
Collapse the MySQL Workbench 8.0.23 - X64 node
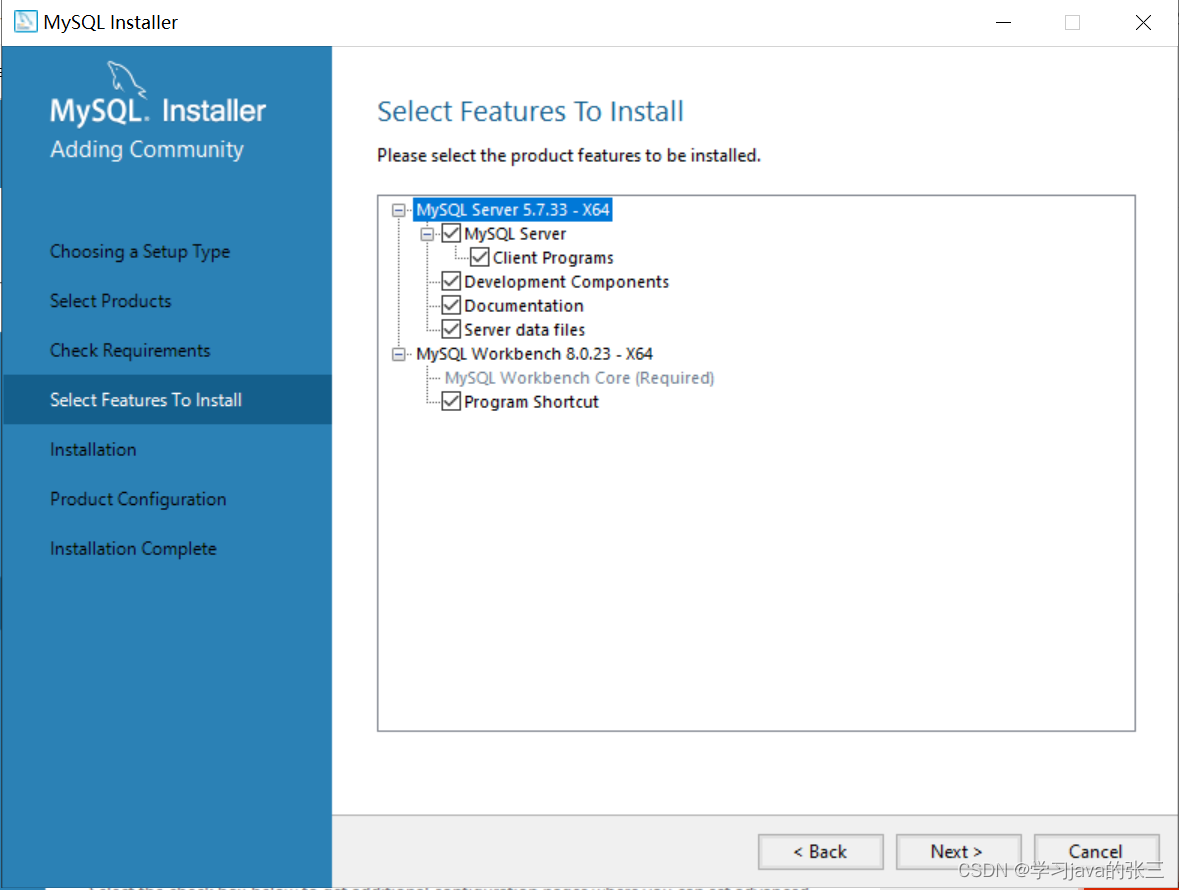[399, 354]
